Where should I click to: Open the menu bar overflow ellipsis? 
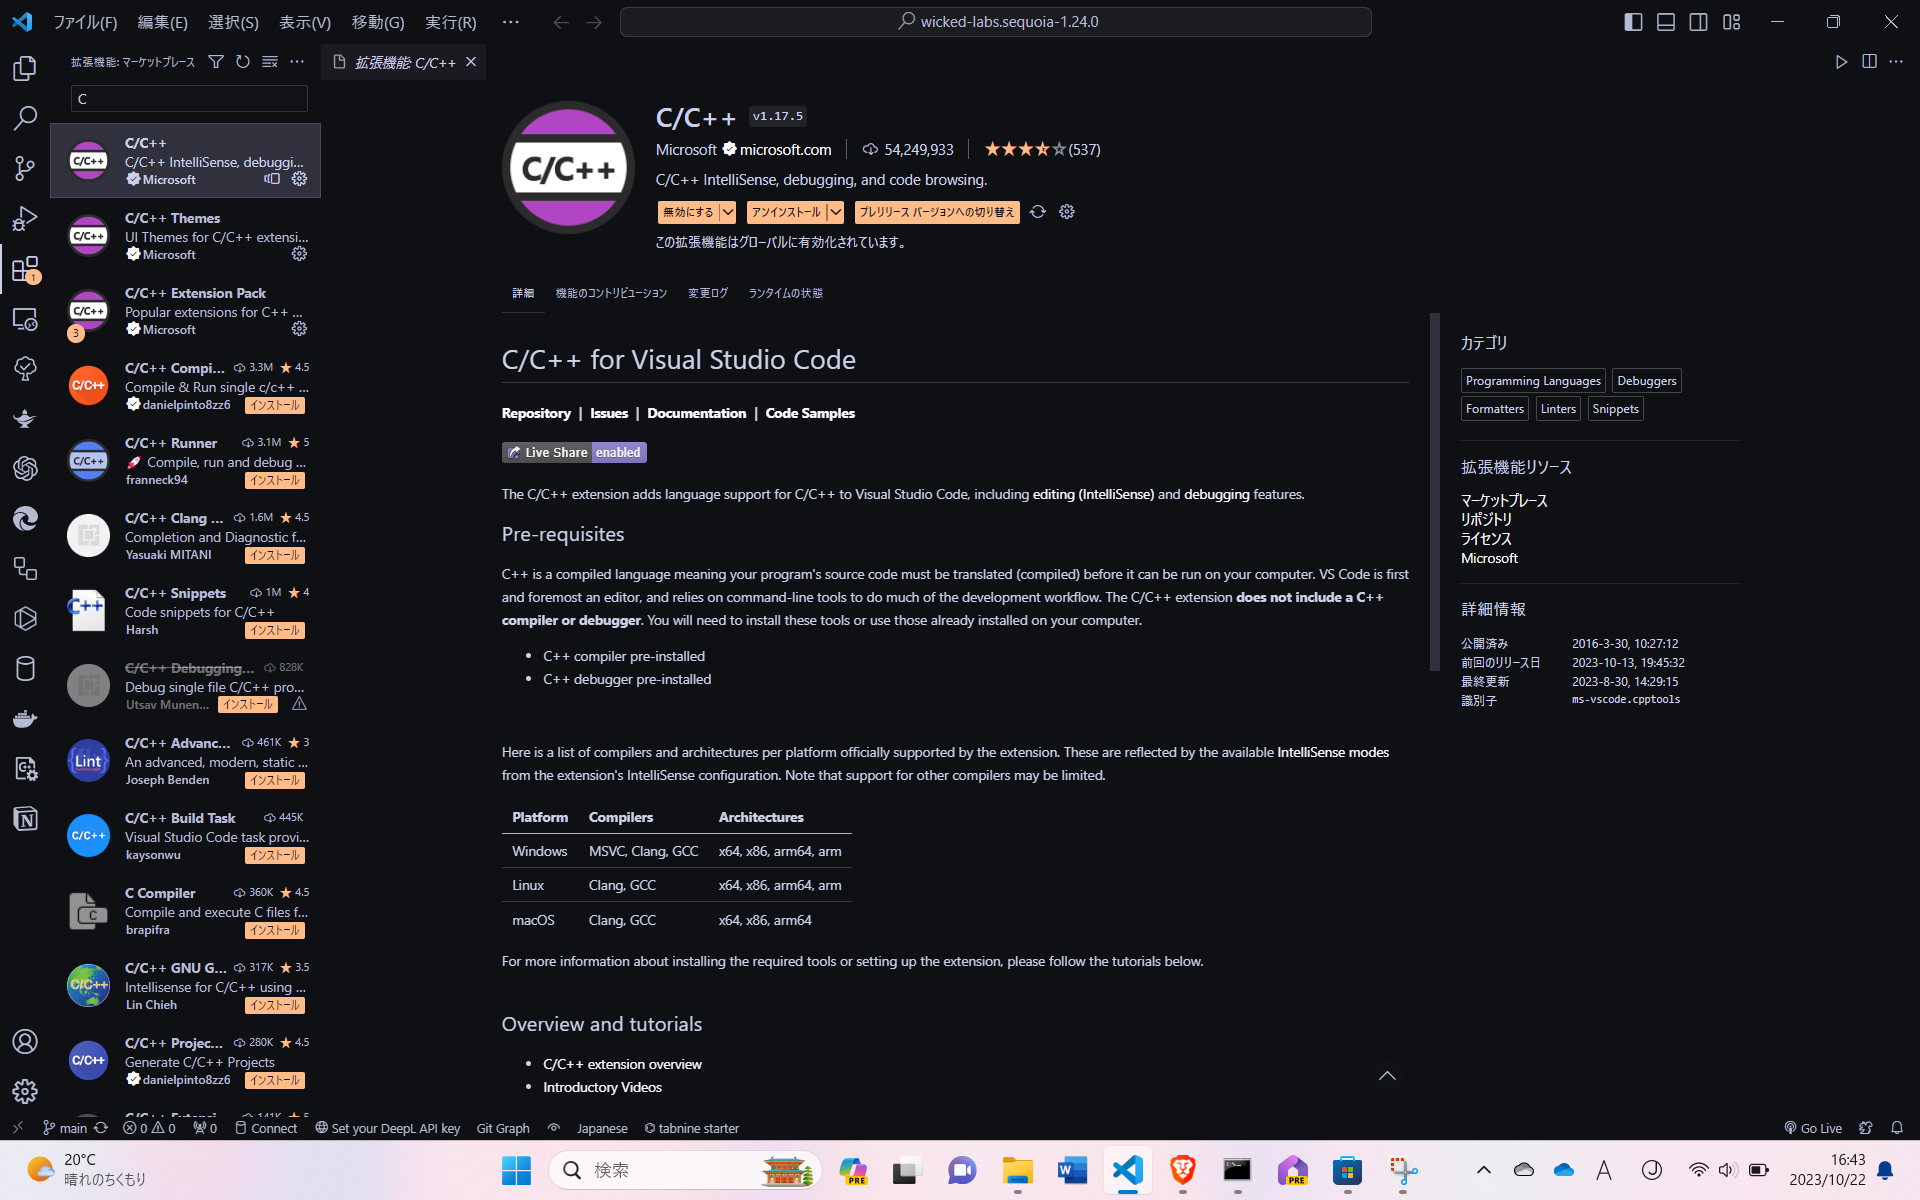click(x=510, y=22)
